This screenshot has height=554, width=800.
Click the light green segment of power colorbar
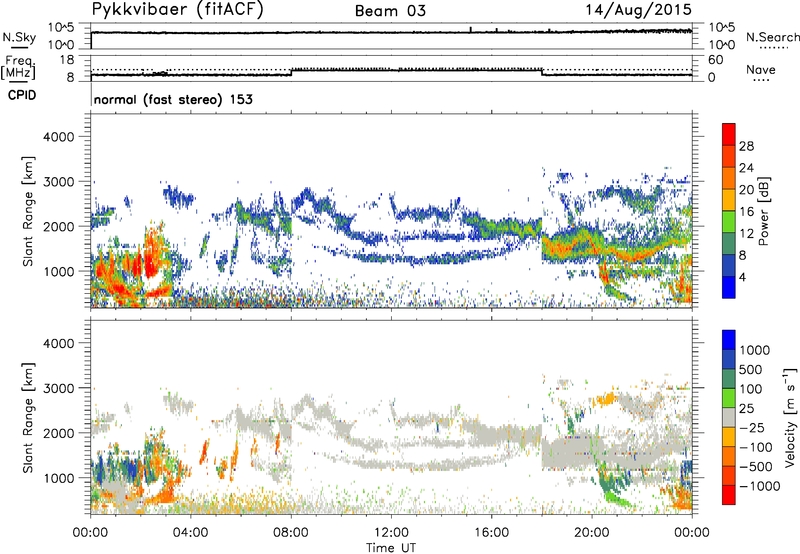(729, 222)
